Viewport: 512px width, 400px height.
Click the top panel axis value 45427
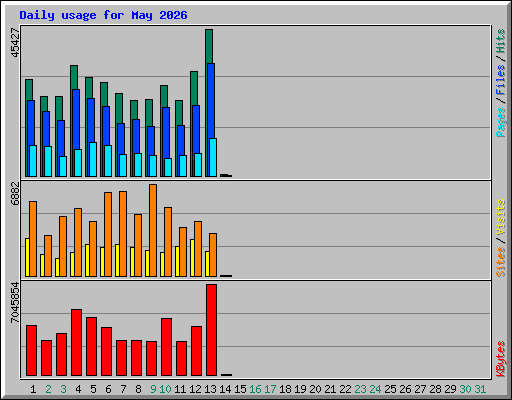[x=15, y=43]
